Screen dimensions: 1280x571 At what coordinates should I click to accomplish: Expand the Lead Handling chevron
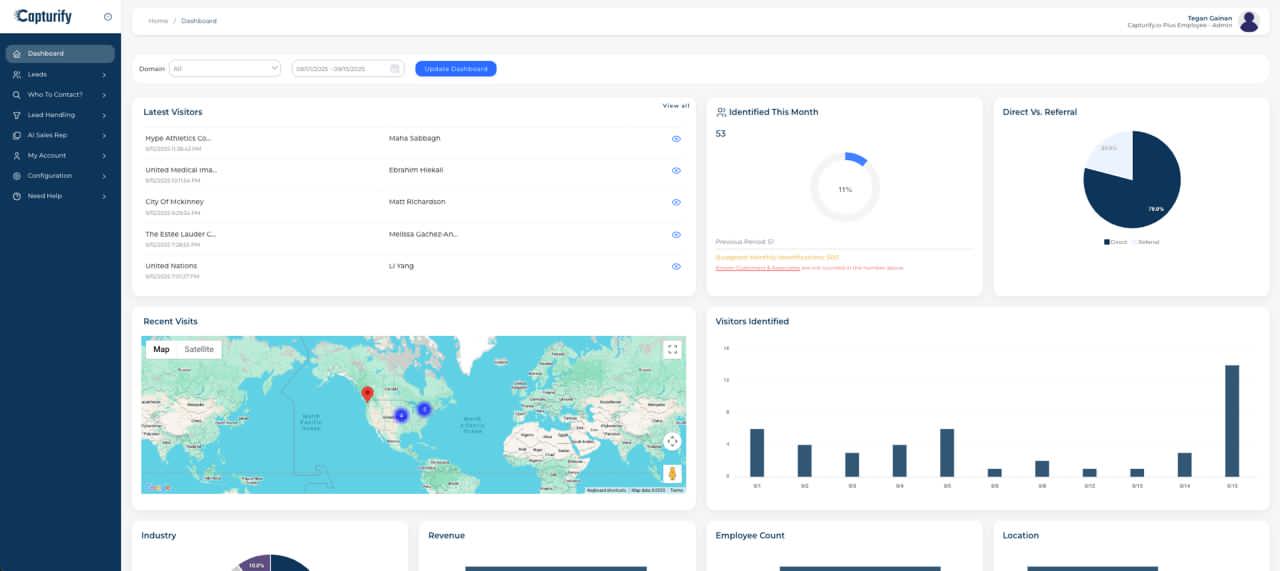tap(104, 115)
